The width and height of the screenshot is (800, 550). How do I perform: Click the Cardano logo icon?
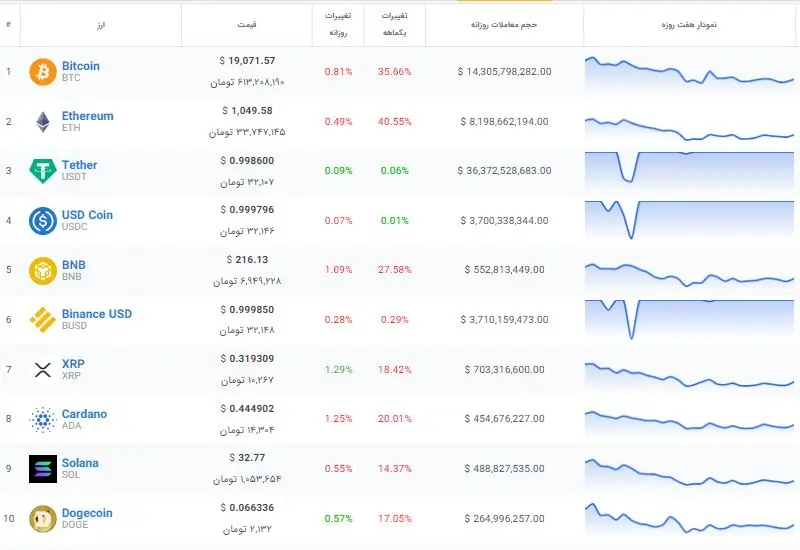tap(43, 420)
